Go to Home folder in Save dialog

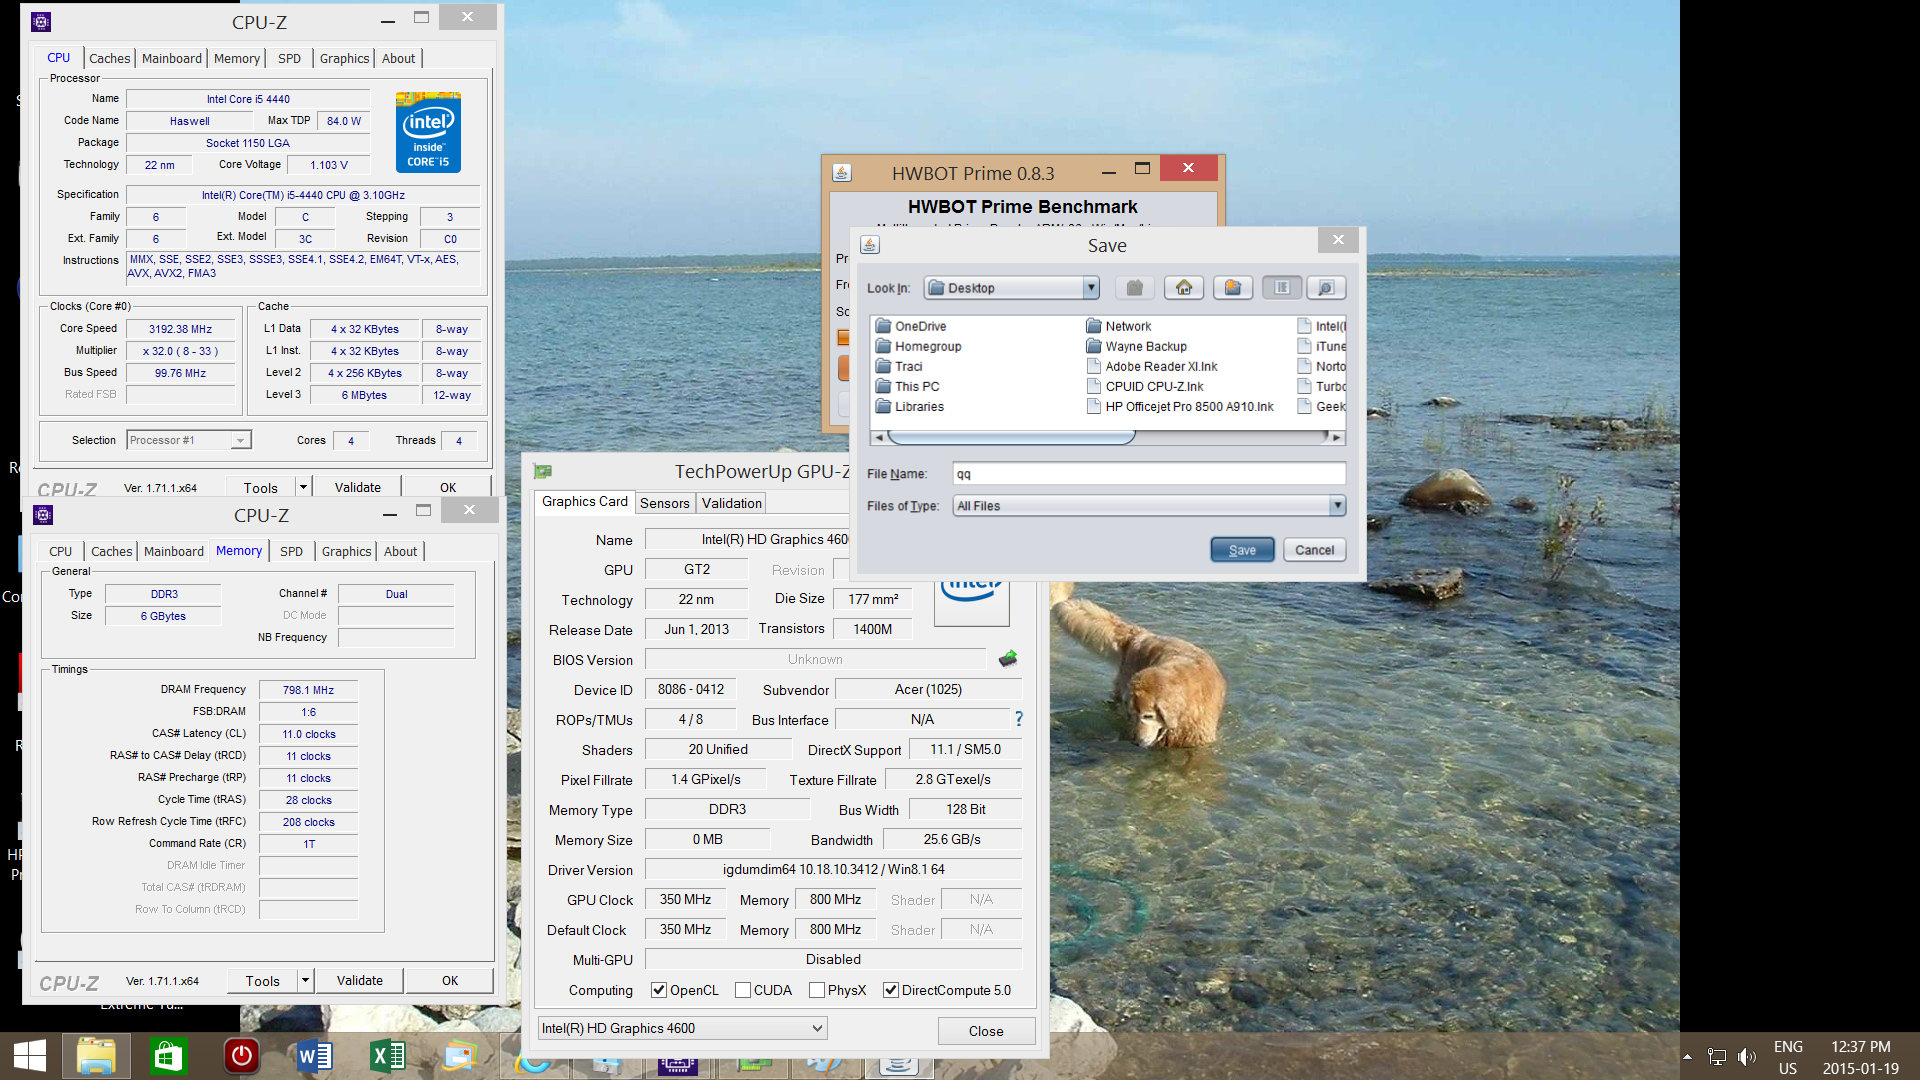pos(1184,288)
